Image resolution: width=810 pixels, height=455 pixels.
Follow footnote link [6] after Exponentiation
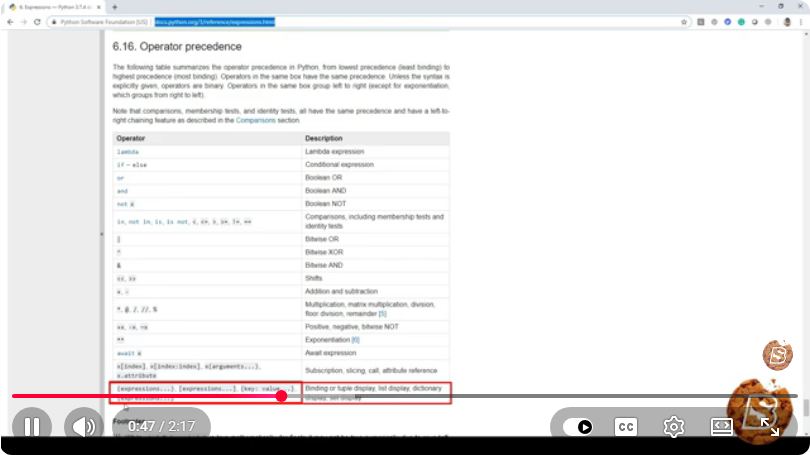[x=355, y=340]
